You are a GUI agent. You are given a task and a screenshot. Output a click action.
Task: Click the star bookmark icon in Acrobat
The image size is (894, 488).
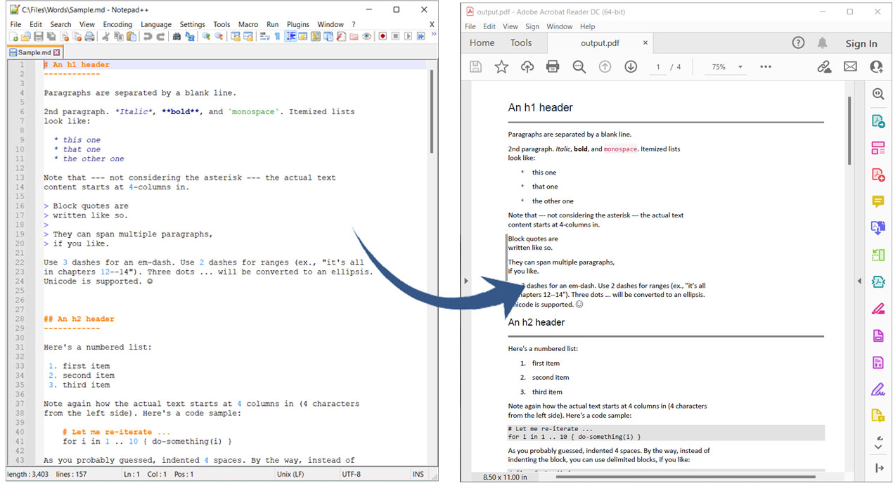[501, 67]
